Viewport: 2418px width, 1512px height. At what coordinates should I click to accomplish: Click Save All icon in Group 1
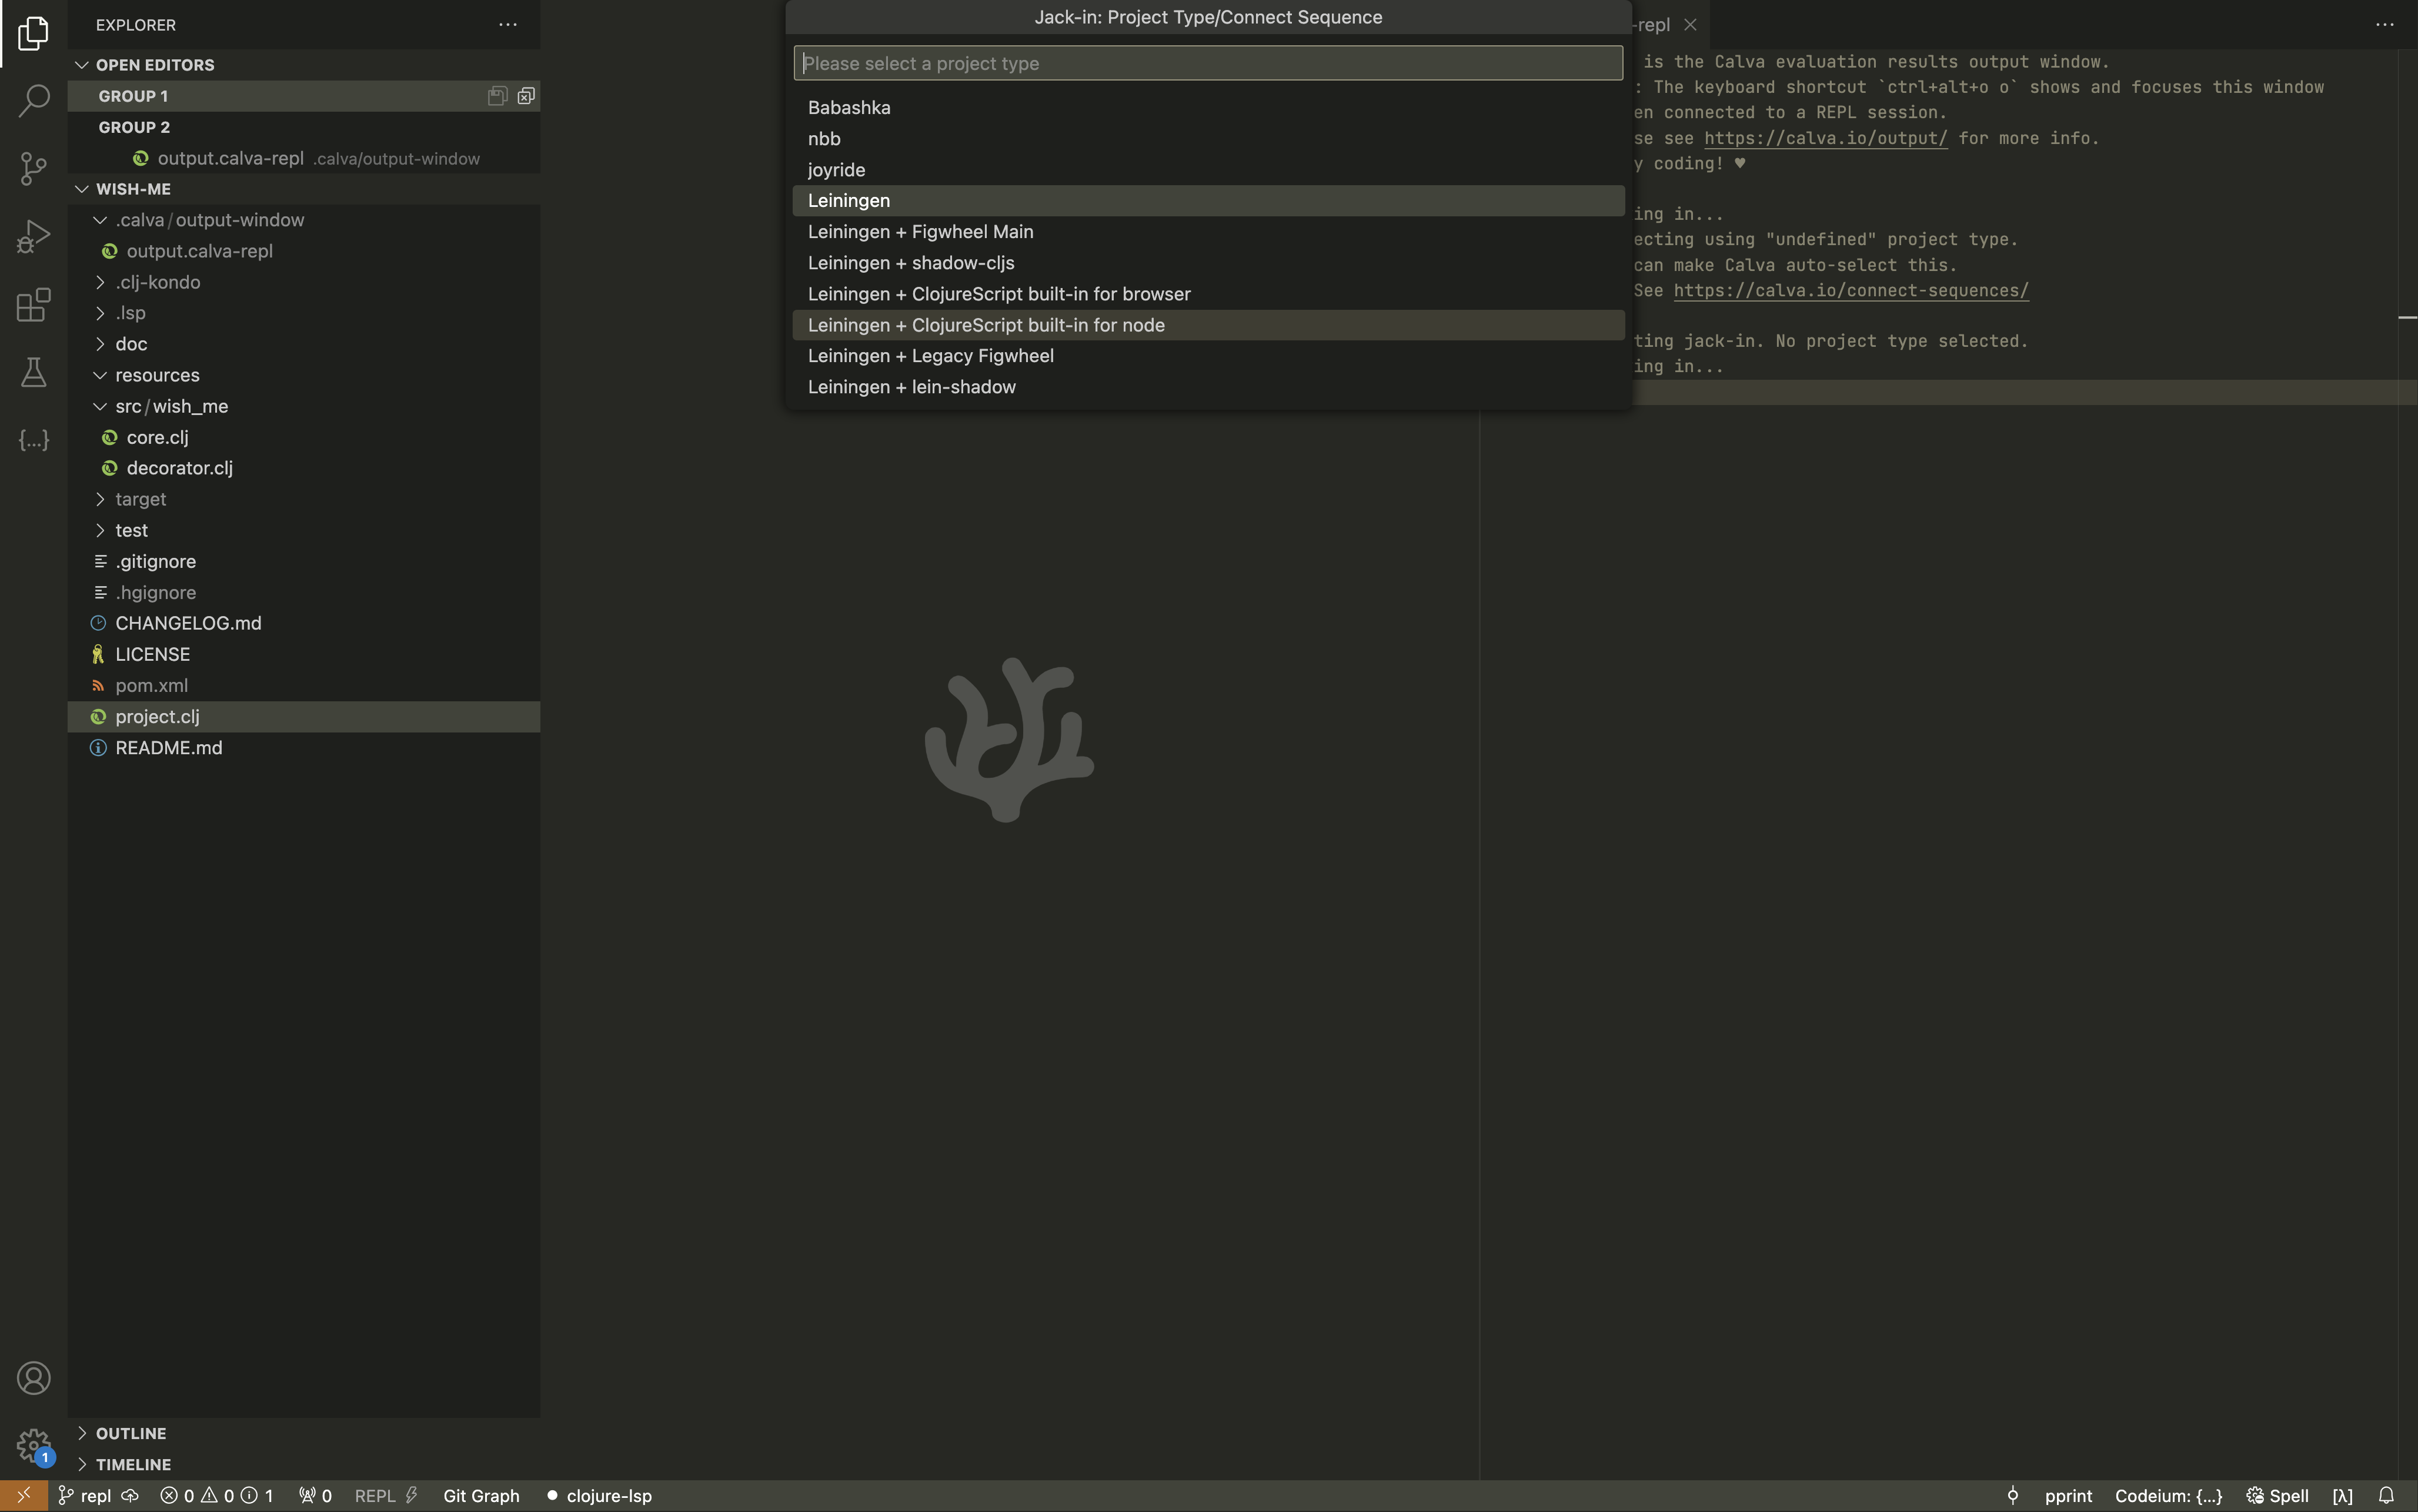click(497, 96)
